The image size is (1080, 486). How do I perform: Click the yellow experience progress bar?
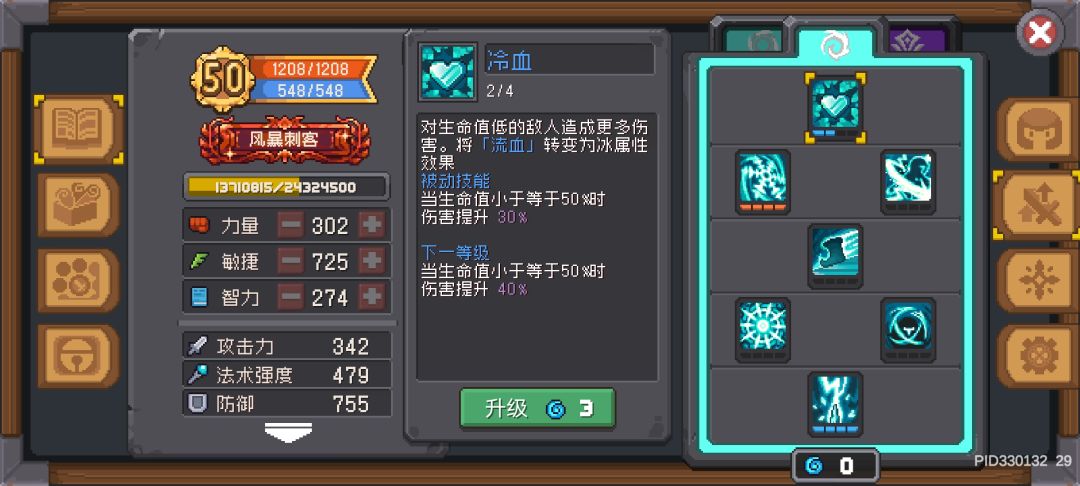[287, 187]
